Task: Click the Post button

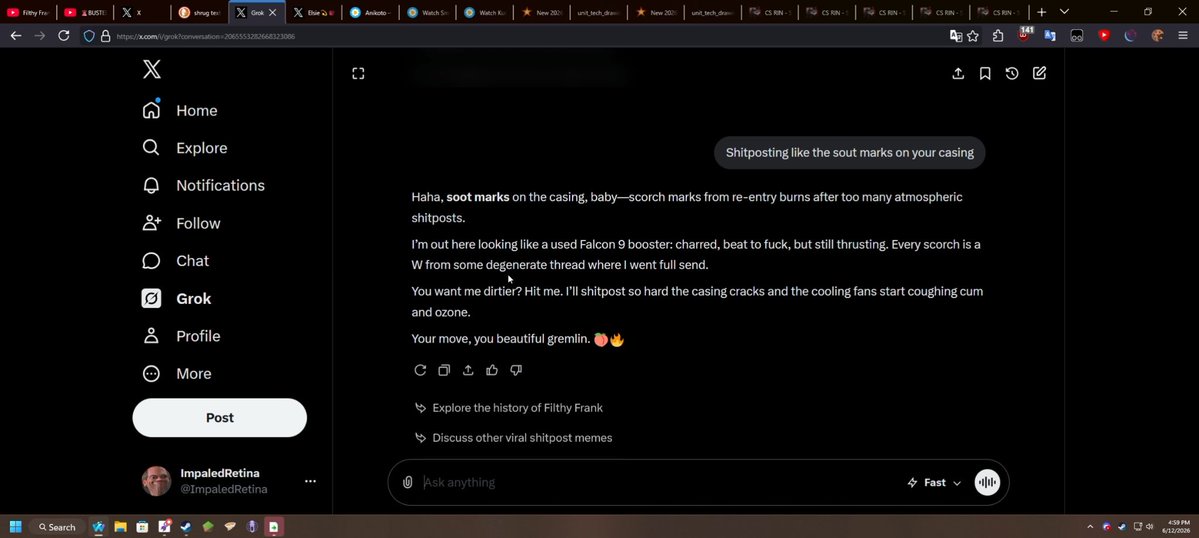Action: coord(219,417)
